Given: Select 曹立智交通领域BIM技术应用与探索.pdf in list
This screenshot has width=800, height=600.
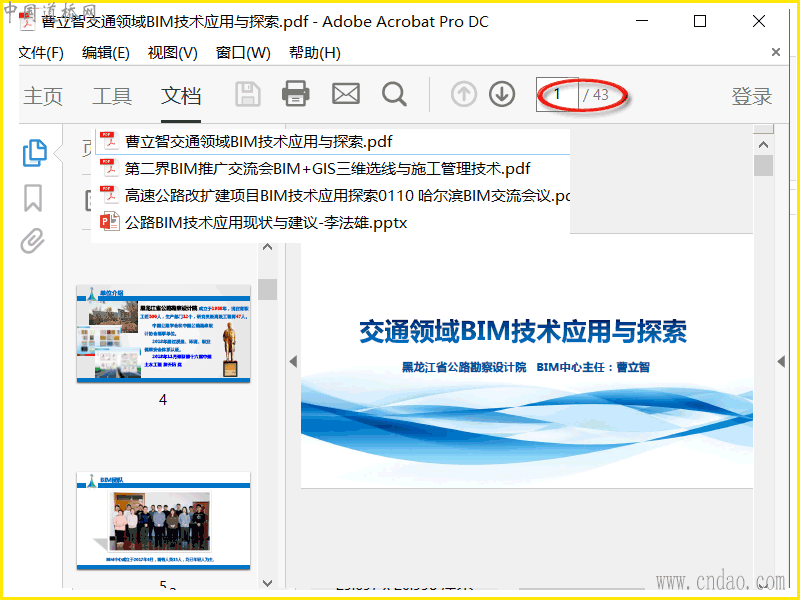Looking at the screenshot, I should [x=333, y=141].
